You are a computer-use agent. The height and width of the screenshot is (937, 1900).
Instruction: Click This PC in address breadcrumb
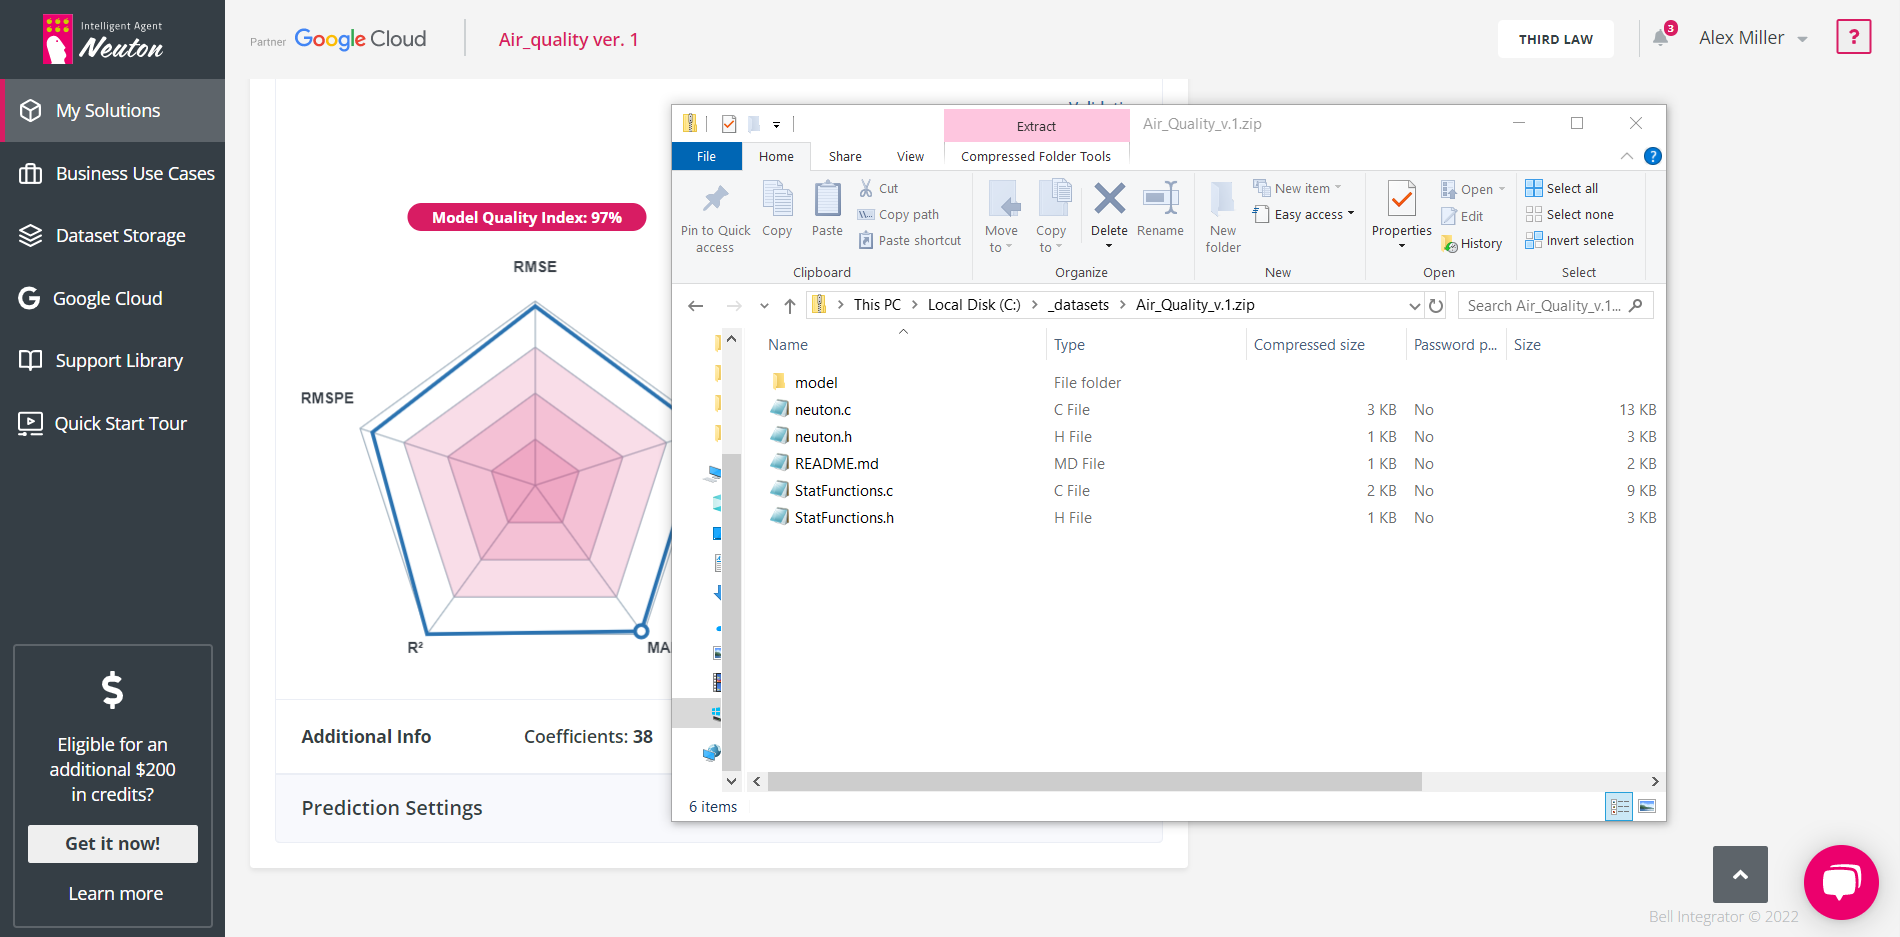(x=877, y=305)
